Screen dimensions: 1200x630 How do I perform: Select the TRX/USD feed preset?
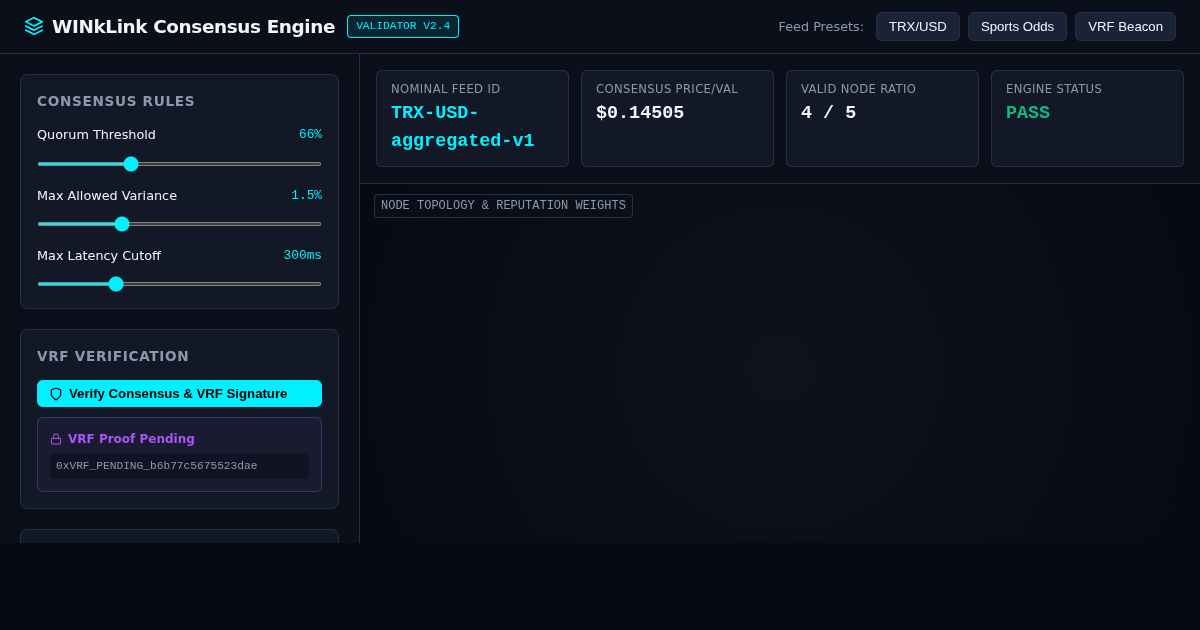point(918,27)
